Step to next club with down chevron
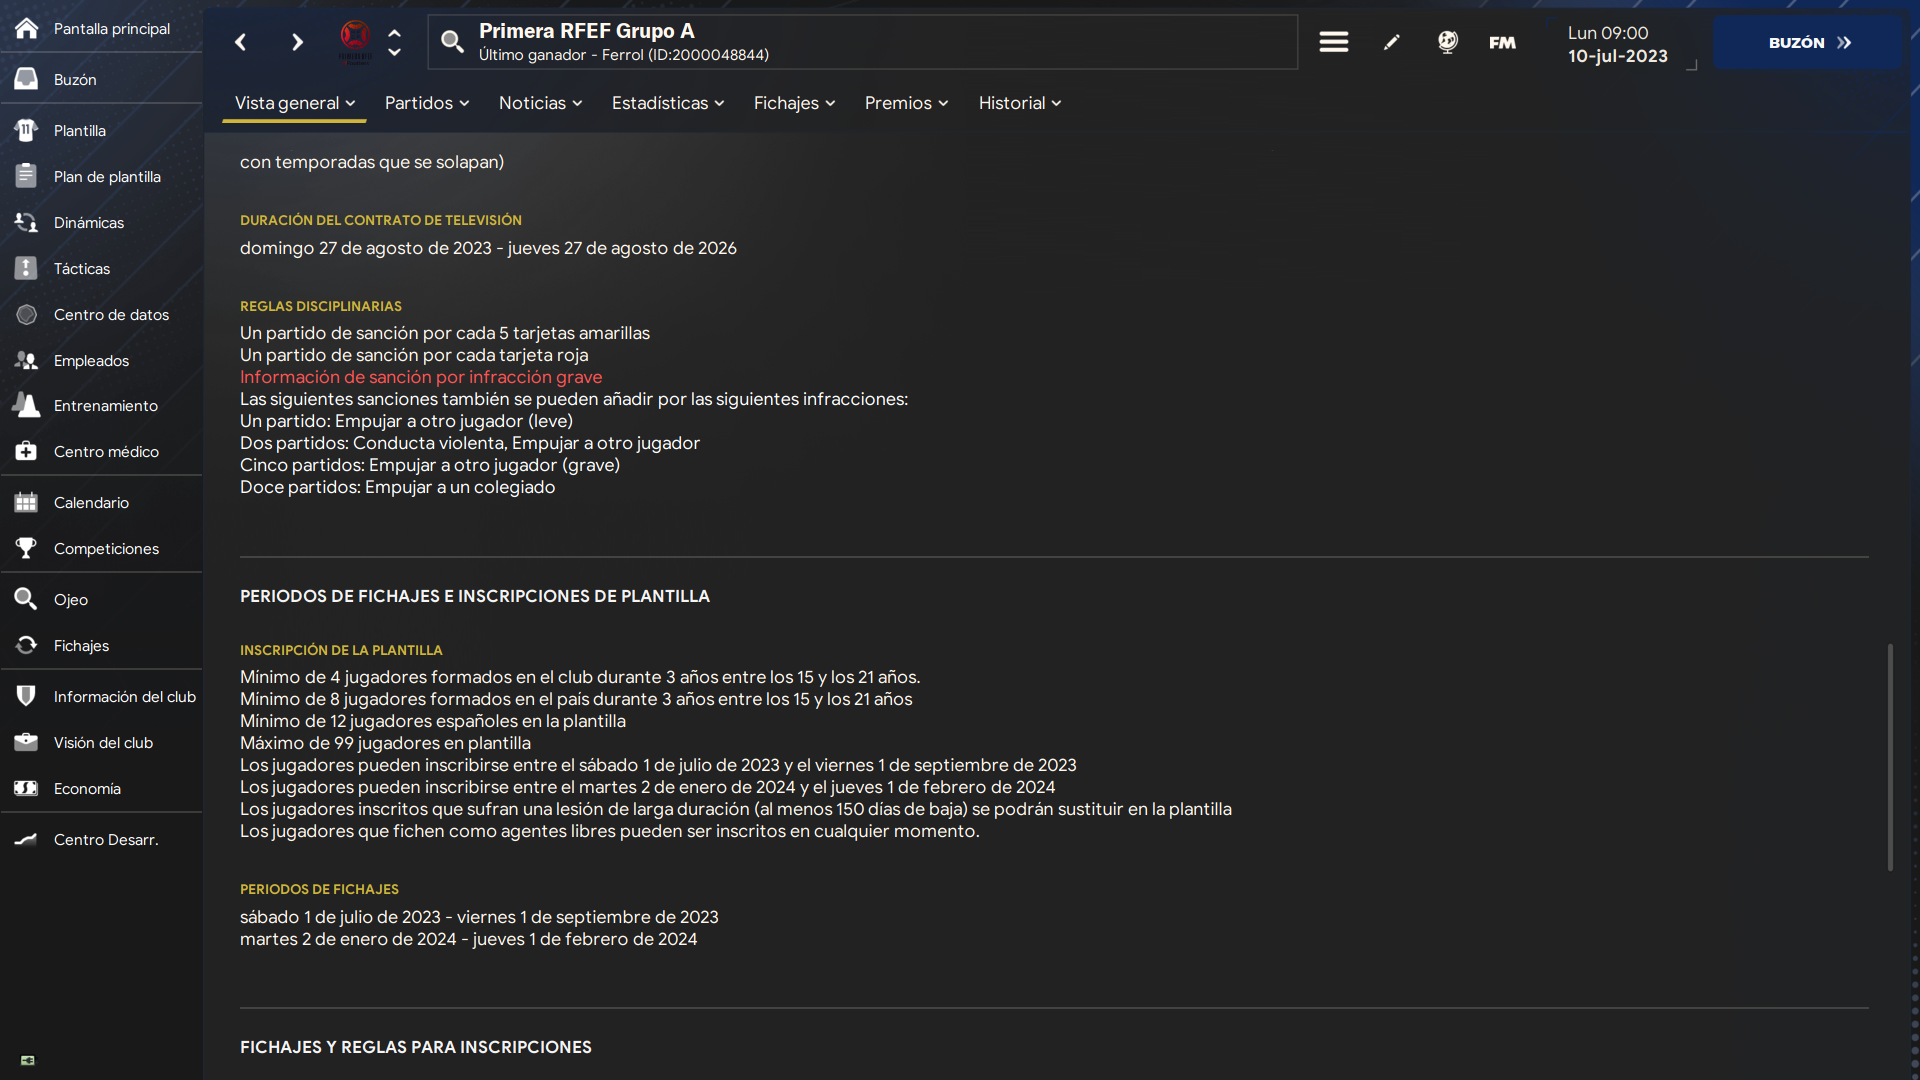The height and width of the screenshot is (1080, 1920). pos(394,52)
